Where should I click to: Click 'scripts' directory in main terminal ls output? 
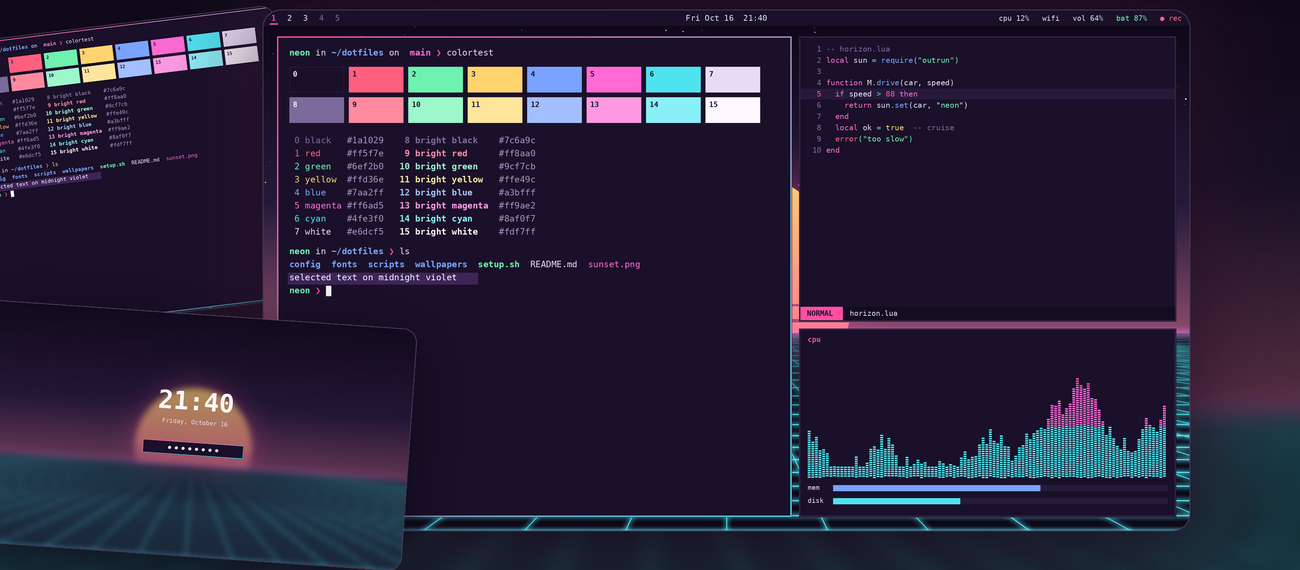point(386,265)
